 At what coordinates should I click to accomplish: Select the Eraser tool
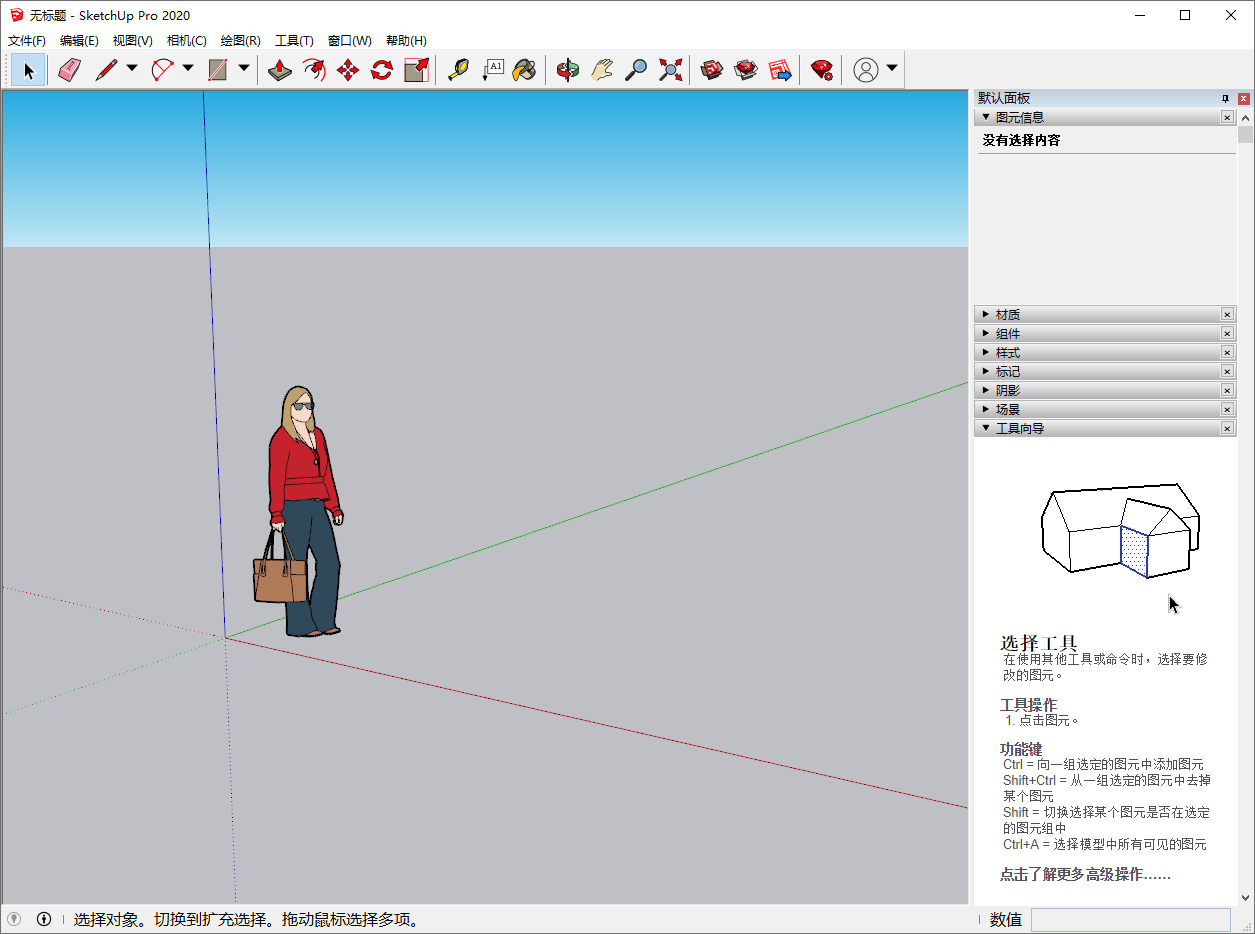coord(68,70)
